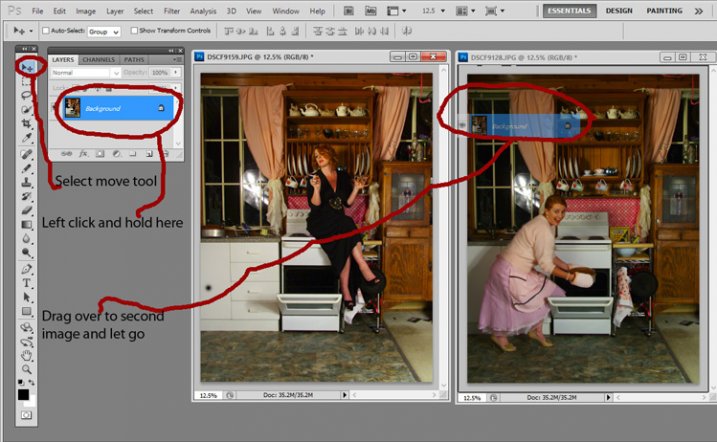Image resolution: width=717 pixels, height=442 pixels.
Task: Switch to the Design workspace
Action: (618, 11)
